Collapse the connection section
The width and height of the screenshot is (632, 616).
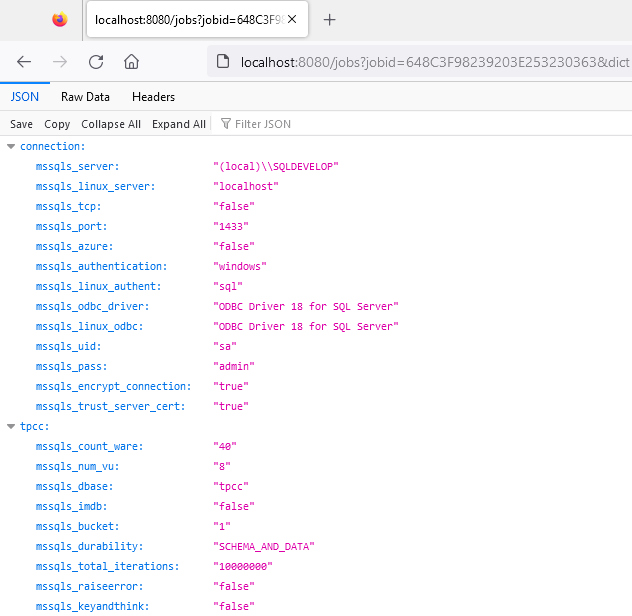point(11,146)
